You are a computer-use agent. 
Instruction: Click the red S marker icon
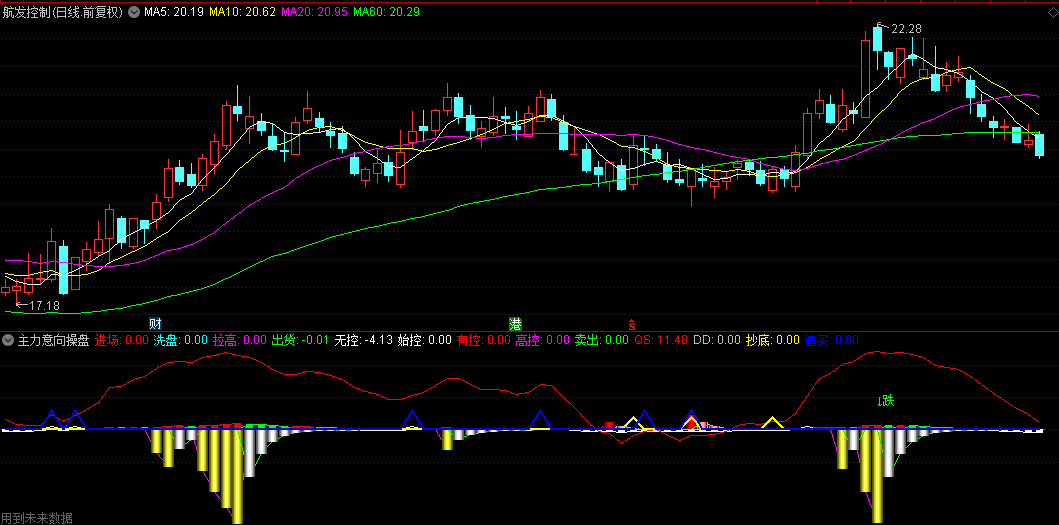[x=632, y=324]
